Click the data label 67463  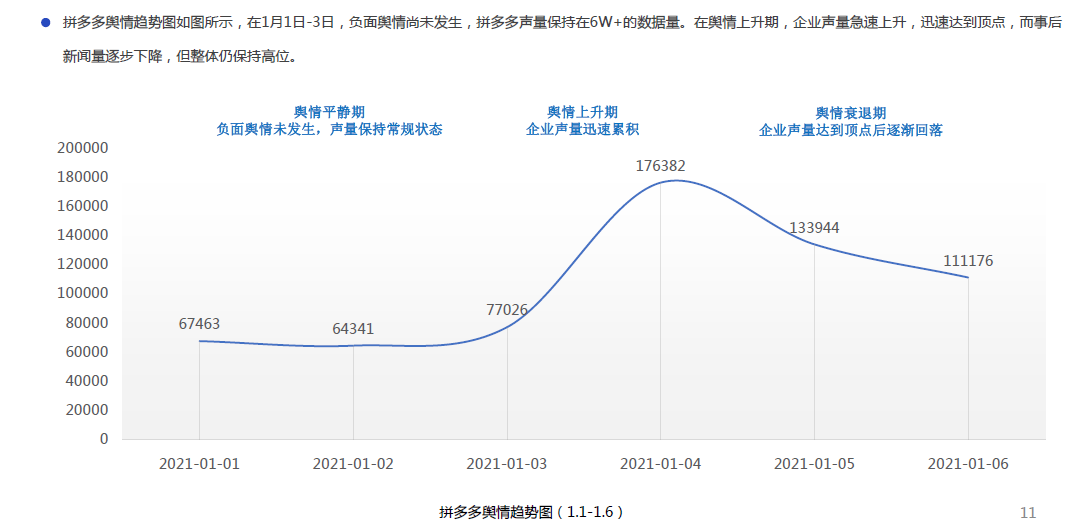pos(199,324)
